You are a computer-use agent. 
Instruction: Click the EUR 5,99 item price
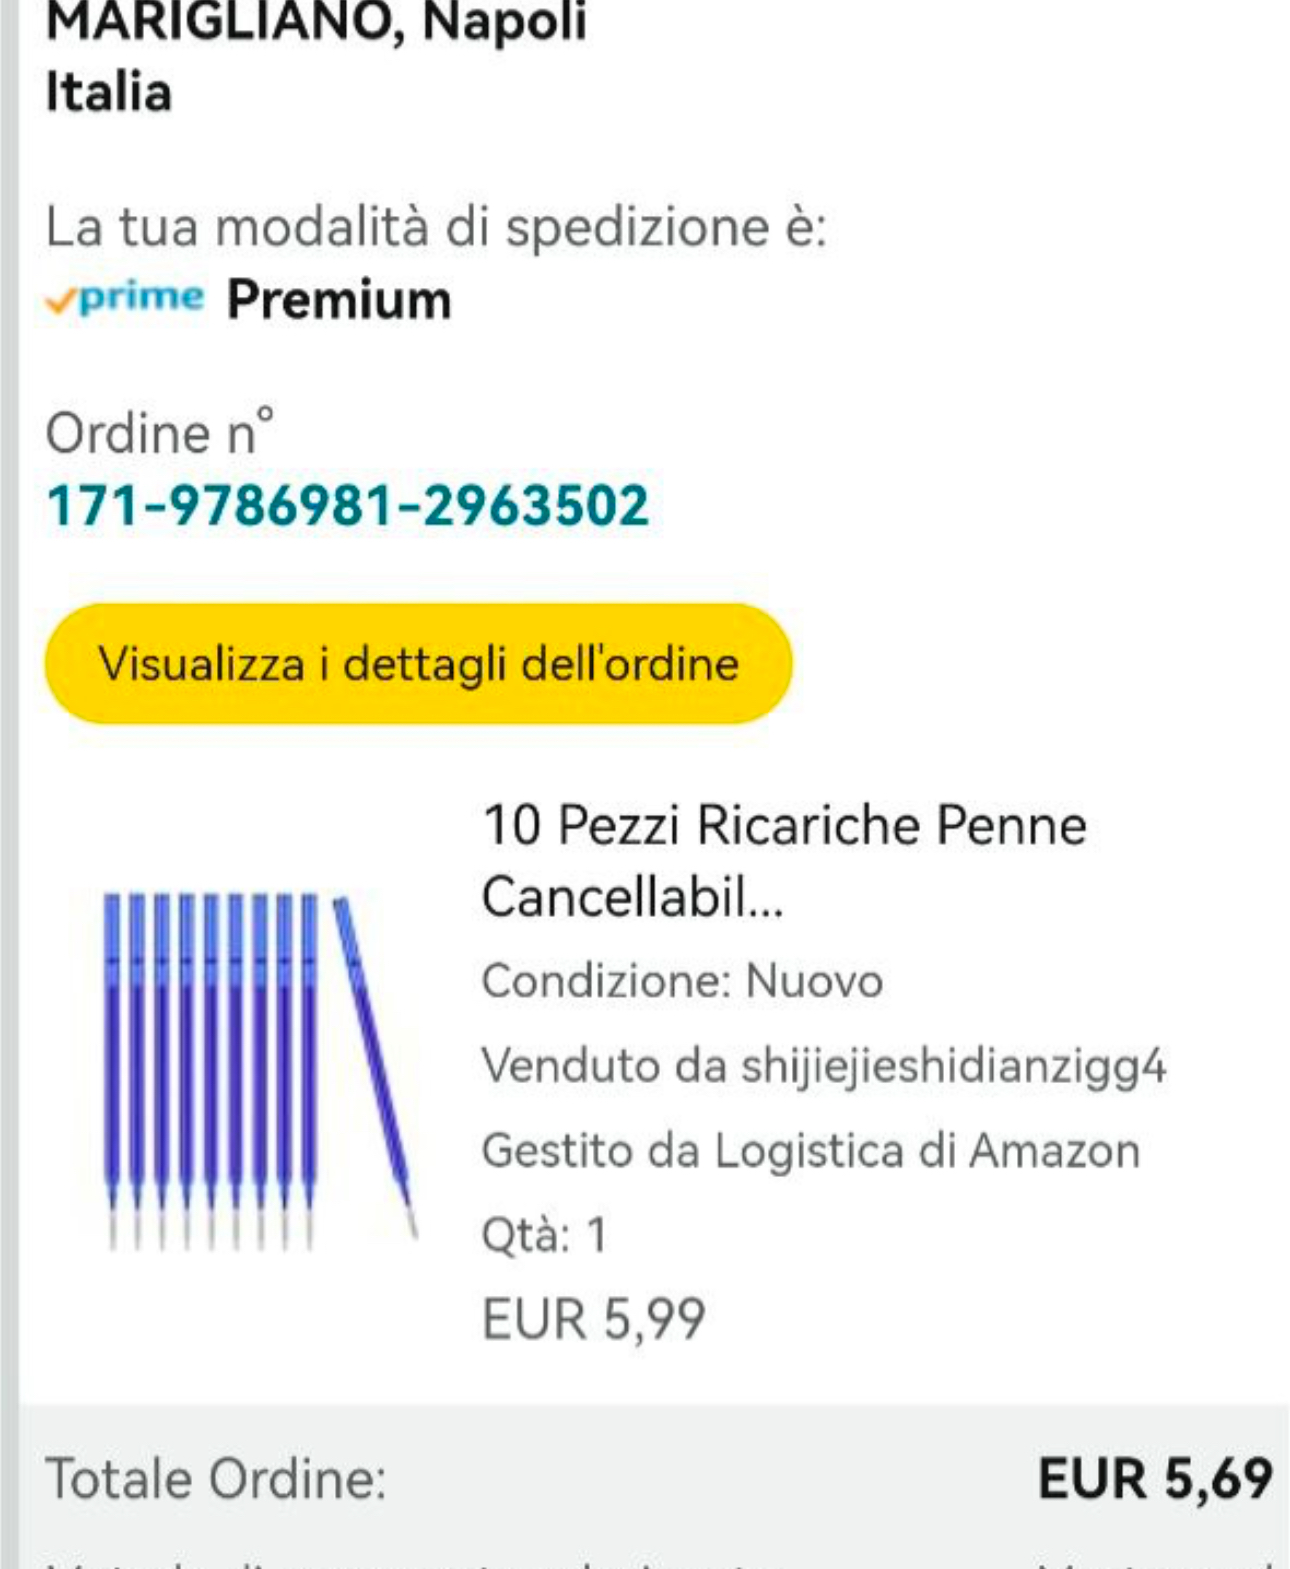593,1318
